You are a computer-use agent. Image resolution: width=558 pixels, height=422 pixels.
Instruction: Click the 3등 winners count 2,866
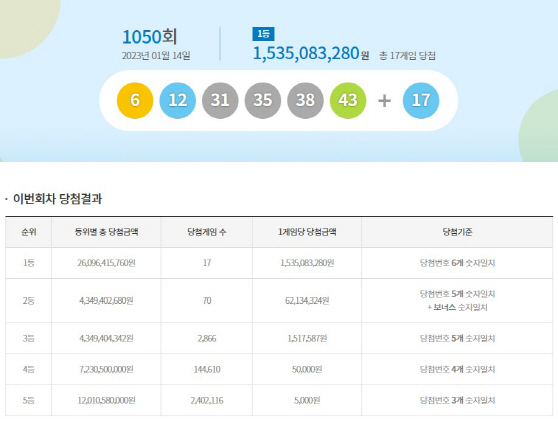[207, 338]
